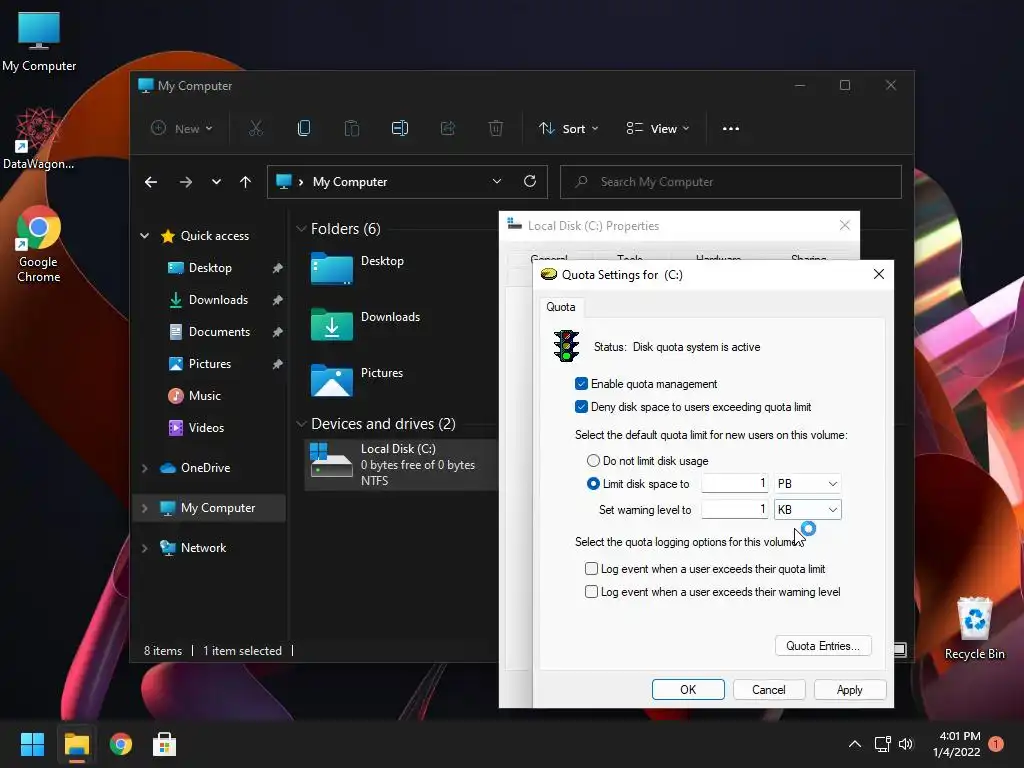
Task: Click the Search My Computer box
Action: (x=731, y=182)
